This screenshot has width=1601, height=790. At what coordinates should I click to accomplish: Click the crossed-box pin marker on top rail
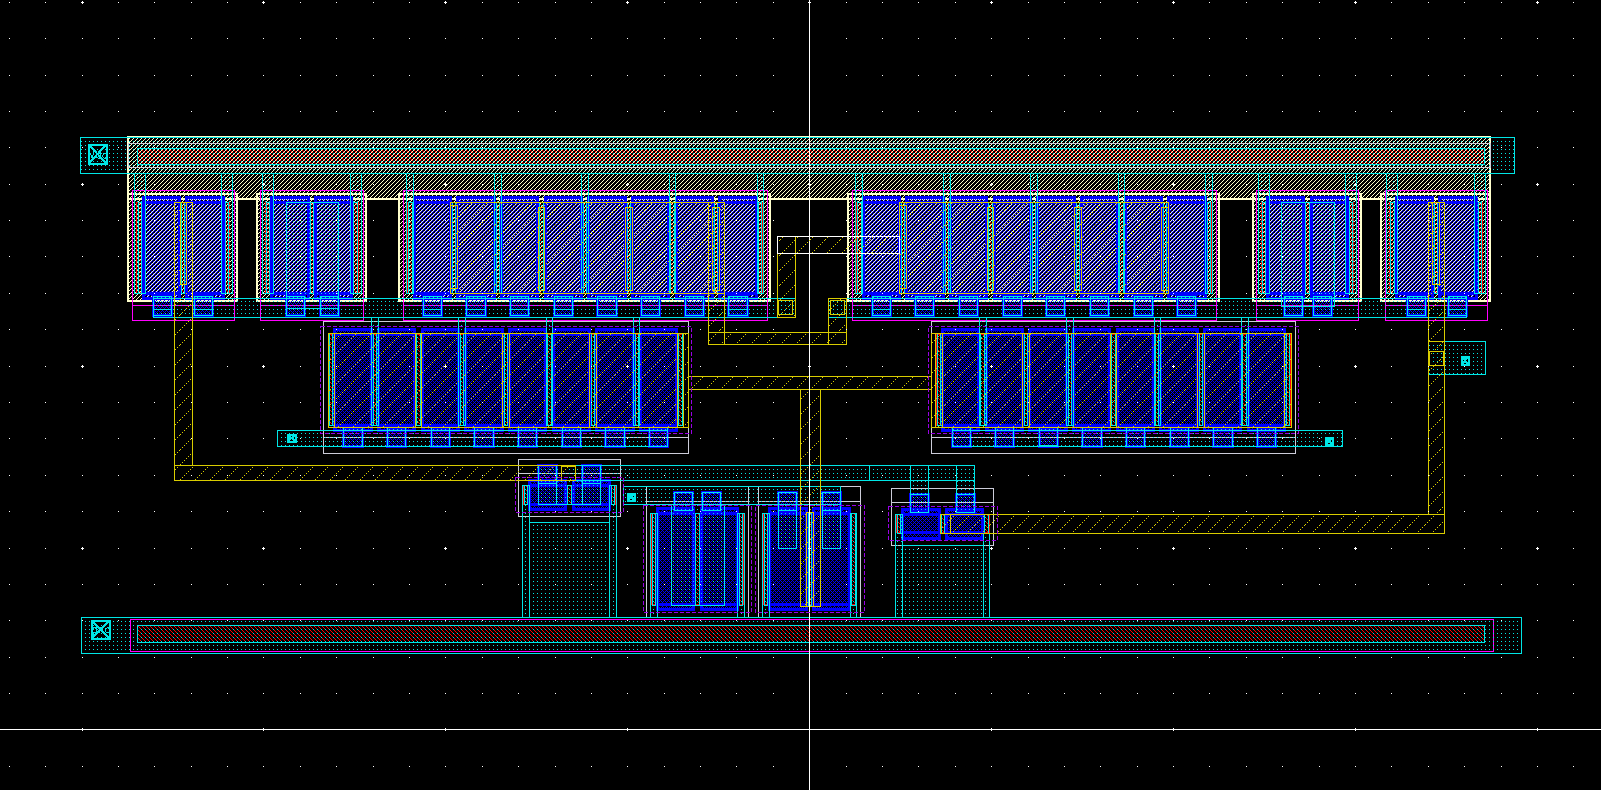(x=98, y=155)
